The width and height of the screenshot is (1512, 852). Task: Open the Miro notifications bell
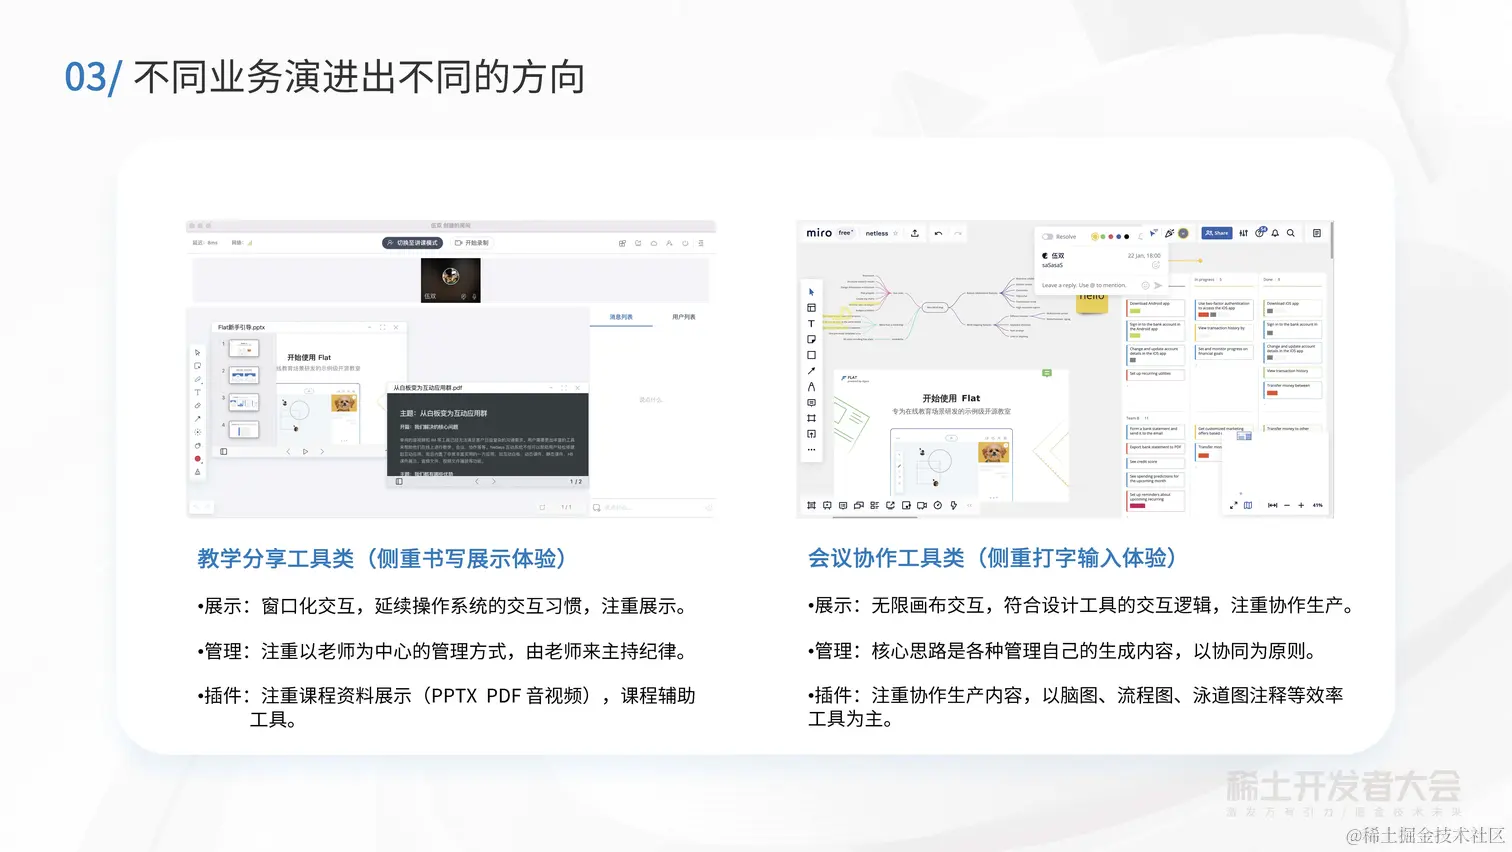coord(1275,233)
